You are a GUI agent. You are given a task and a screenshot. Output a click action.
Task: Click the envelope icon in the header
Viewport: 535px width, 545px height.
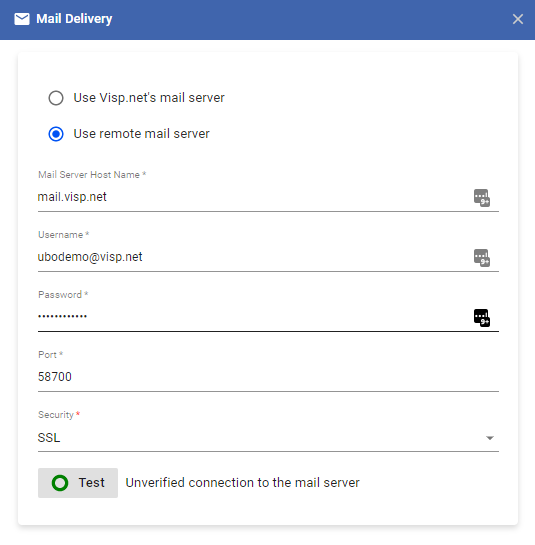click(22, 19)
